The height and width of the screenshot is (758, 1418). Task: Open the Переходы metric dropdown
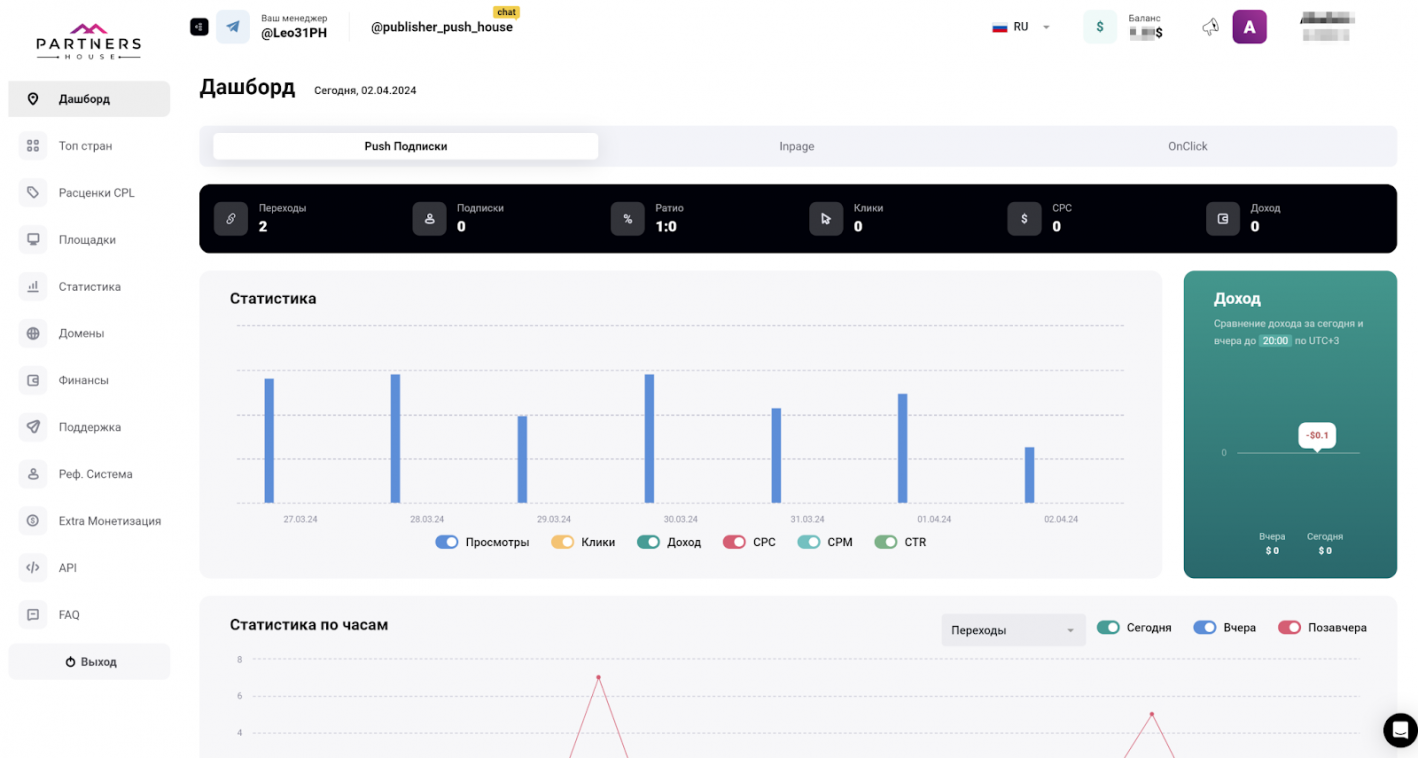1013,630
